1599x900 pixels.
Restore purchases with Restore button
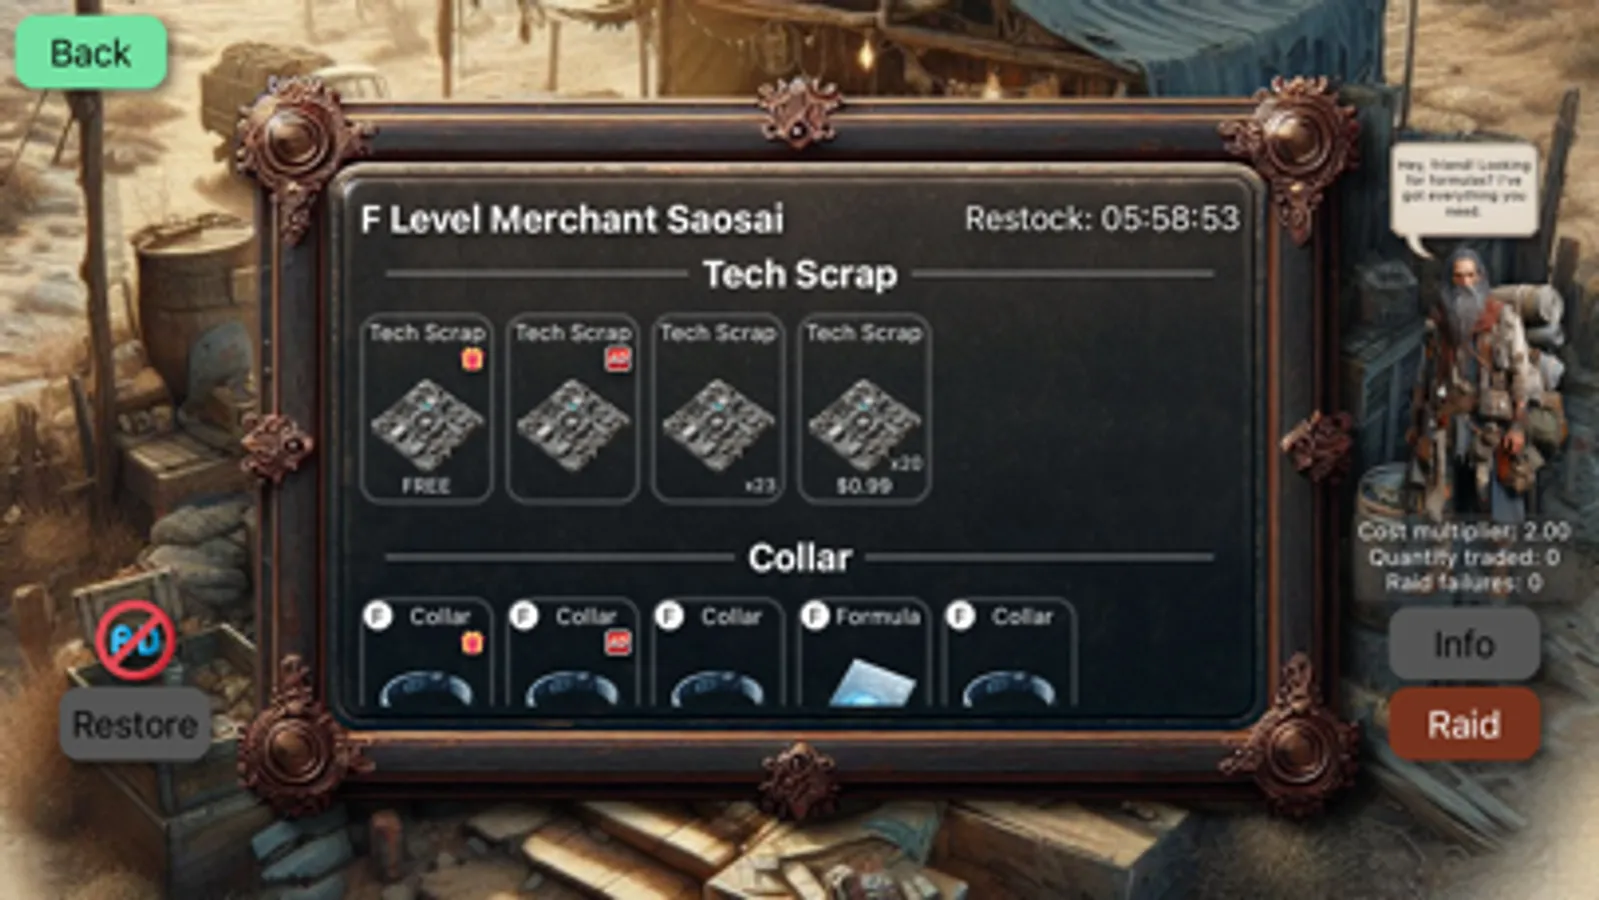coord(135,724)
